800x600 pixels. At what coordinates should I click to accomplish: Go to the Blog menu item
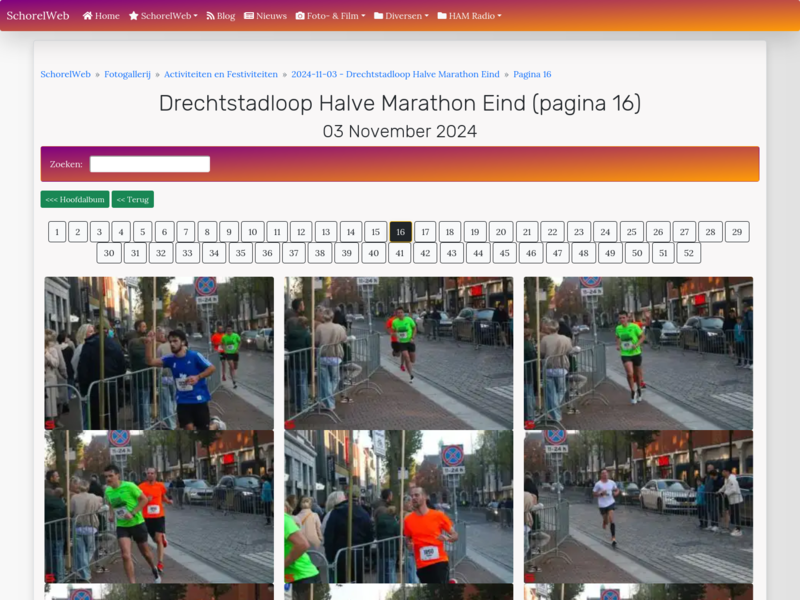[221, 16]
